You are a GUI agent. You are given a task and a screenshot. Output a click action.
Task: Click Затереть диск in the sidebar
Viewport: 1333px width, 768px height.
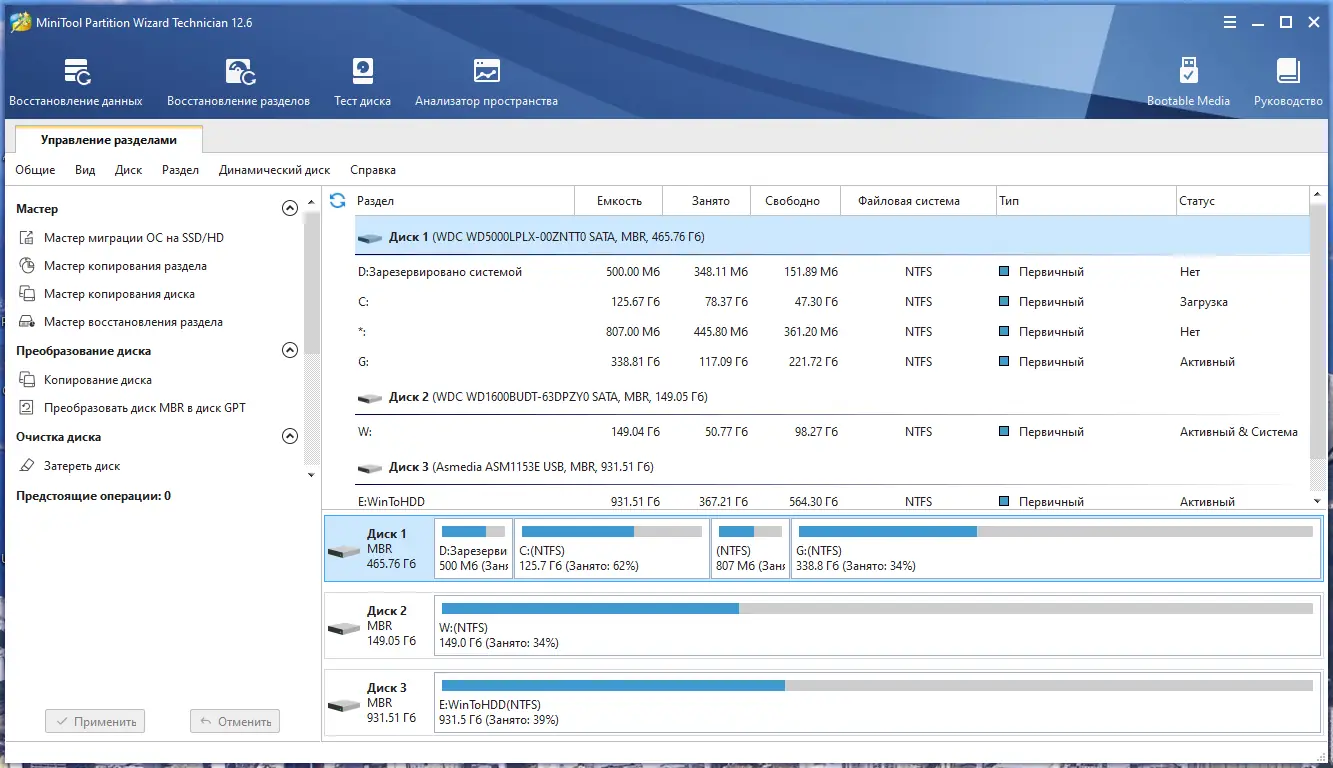pyautogui.click(x=82, y=466)
